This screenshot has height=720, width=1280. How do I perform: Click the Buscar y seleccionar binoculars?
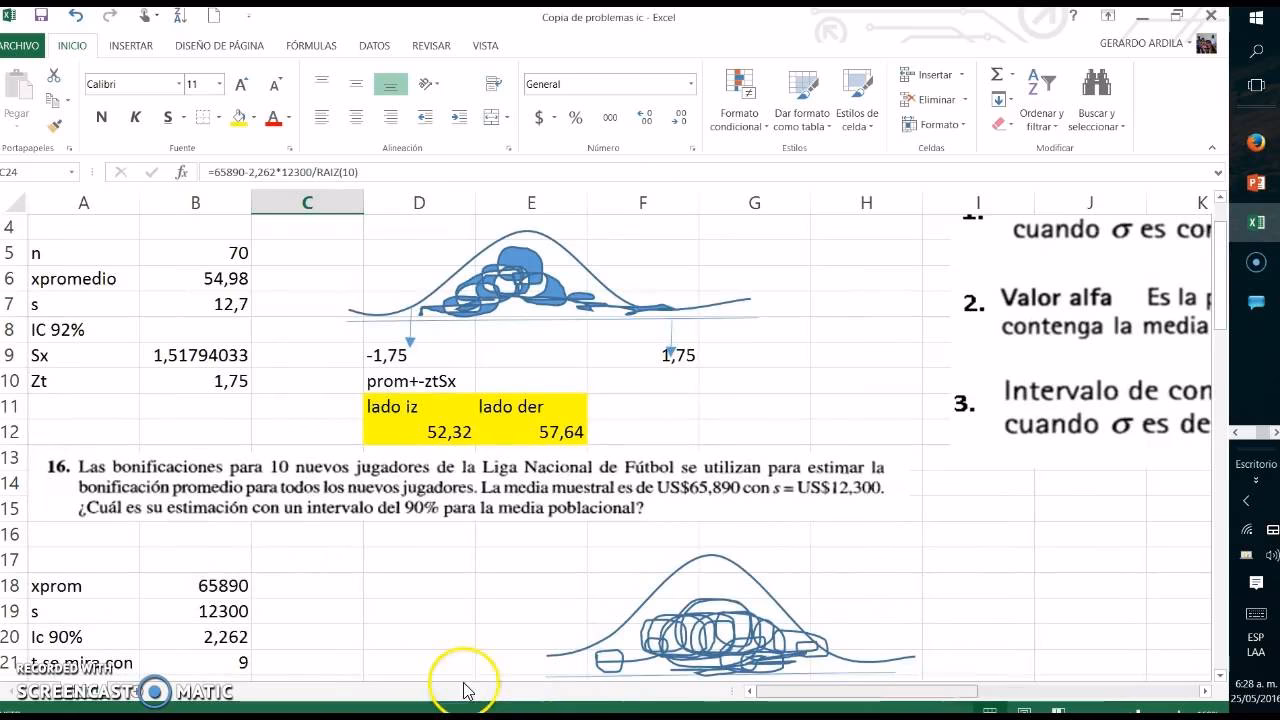pos(1096,100)
